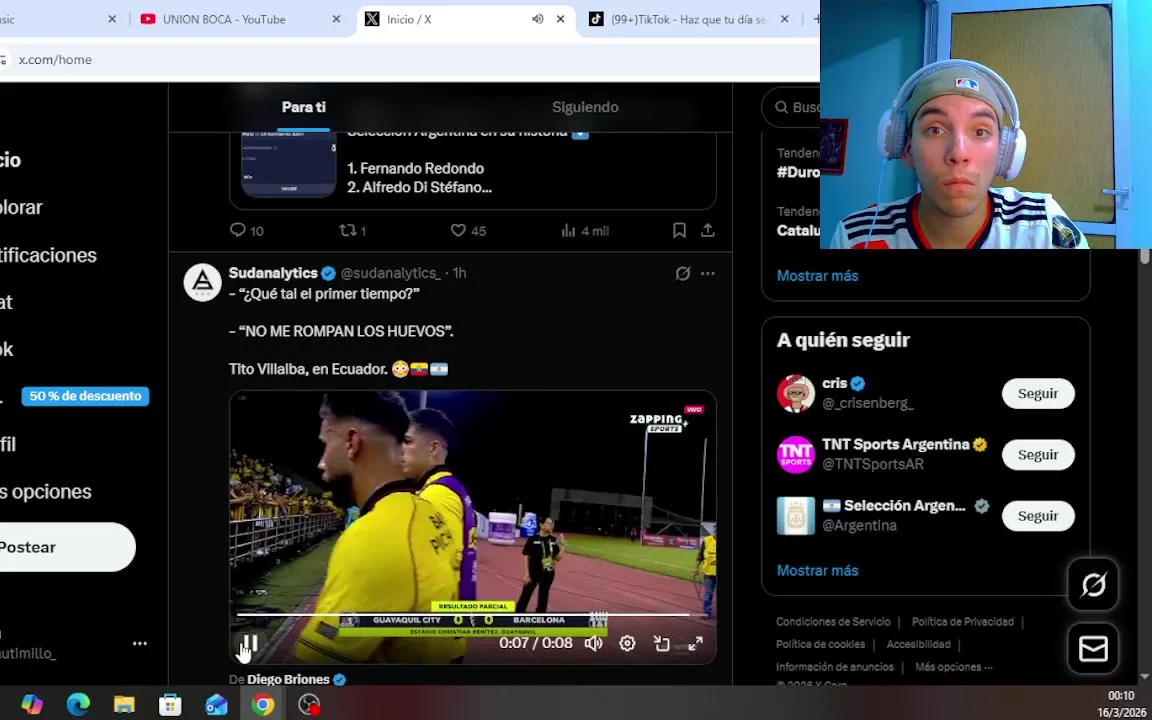Open Microsoft Edge from the taskbar
This screenshot has width=1152, height=720.
coord(78,705)
